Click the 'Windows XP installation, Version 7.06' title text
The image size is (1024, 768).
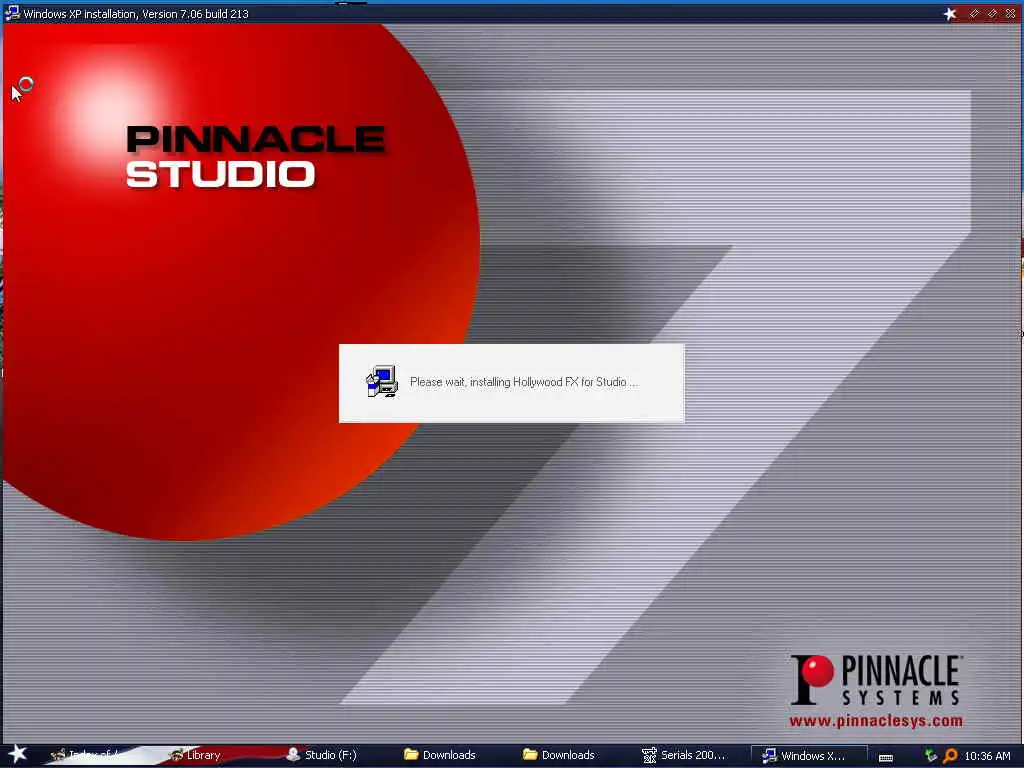tap(136, 14)
